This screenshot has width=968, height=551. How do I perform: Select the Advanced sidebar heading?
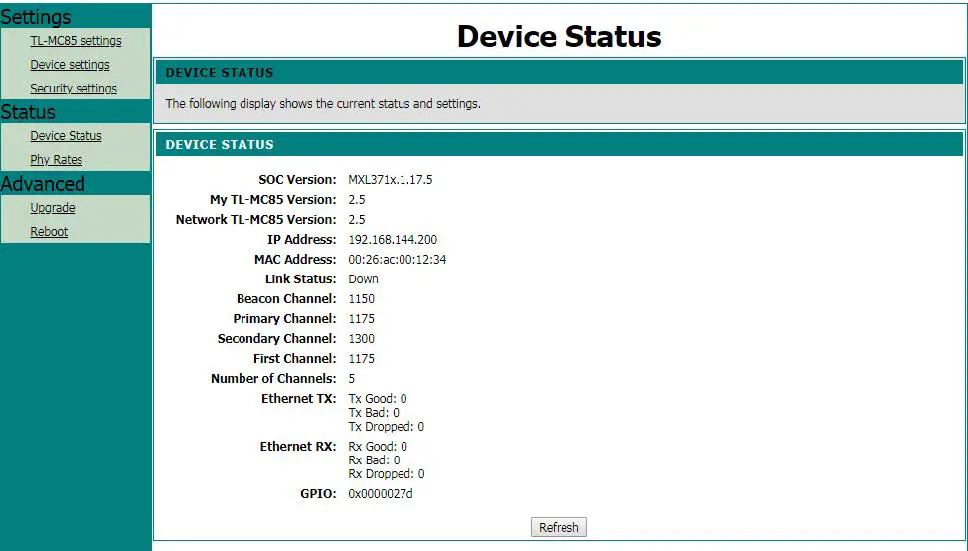pos(43,184)
